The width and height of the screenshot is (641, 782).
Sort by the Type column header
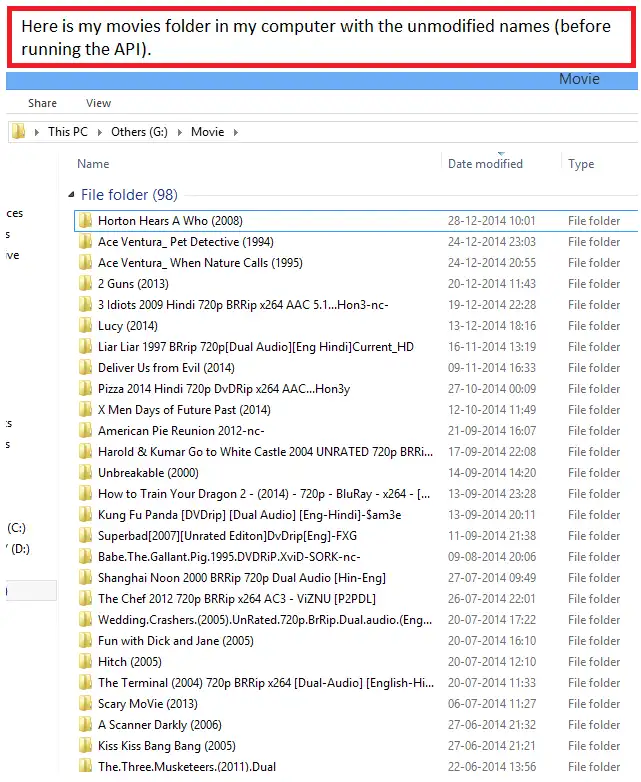point(581,164)
